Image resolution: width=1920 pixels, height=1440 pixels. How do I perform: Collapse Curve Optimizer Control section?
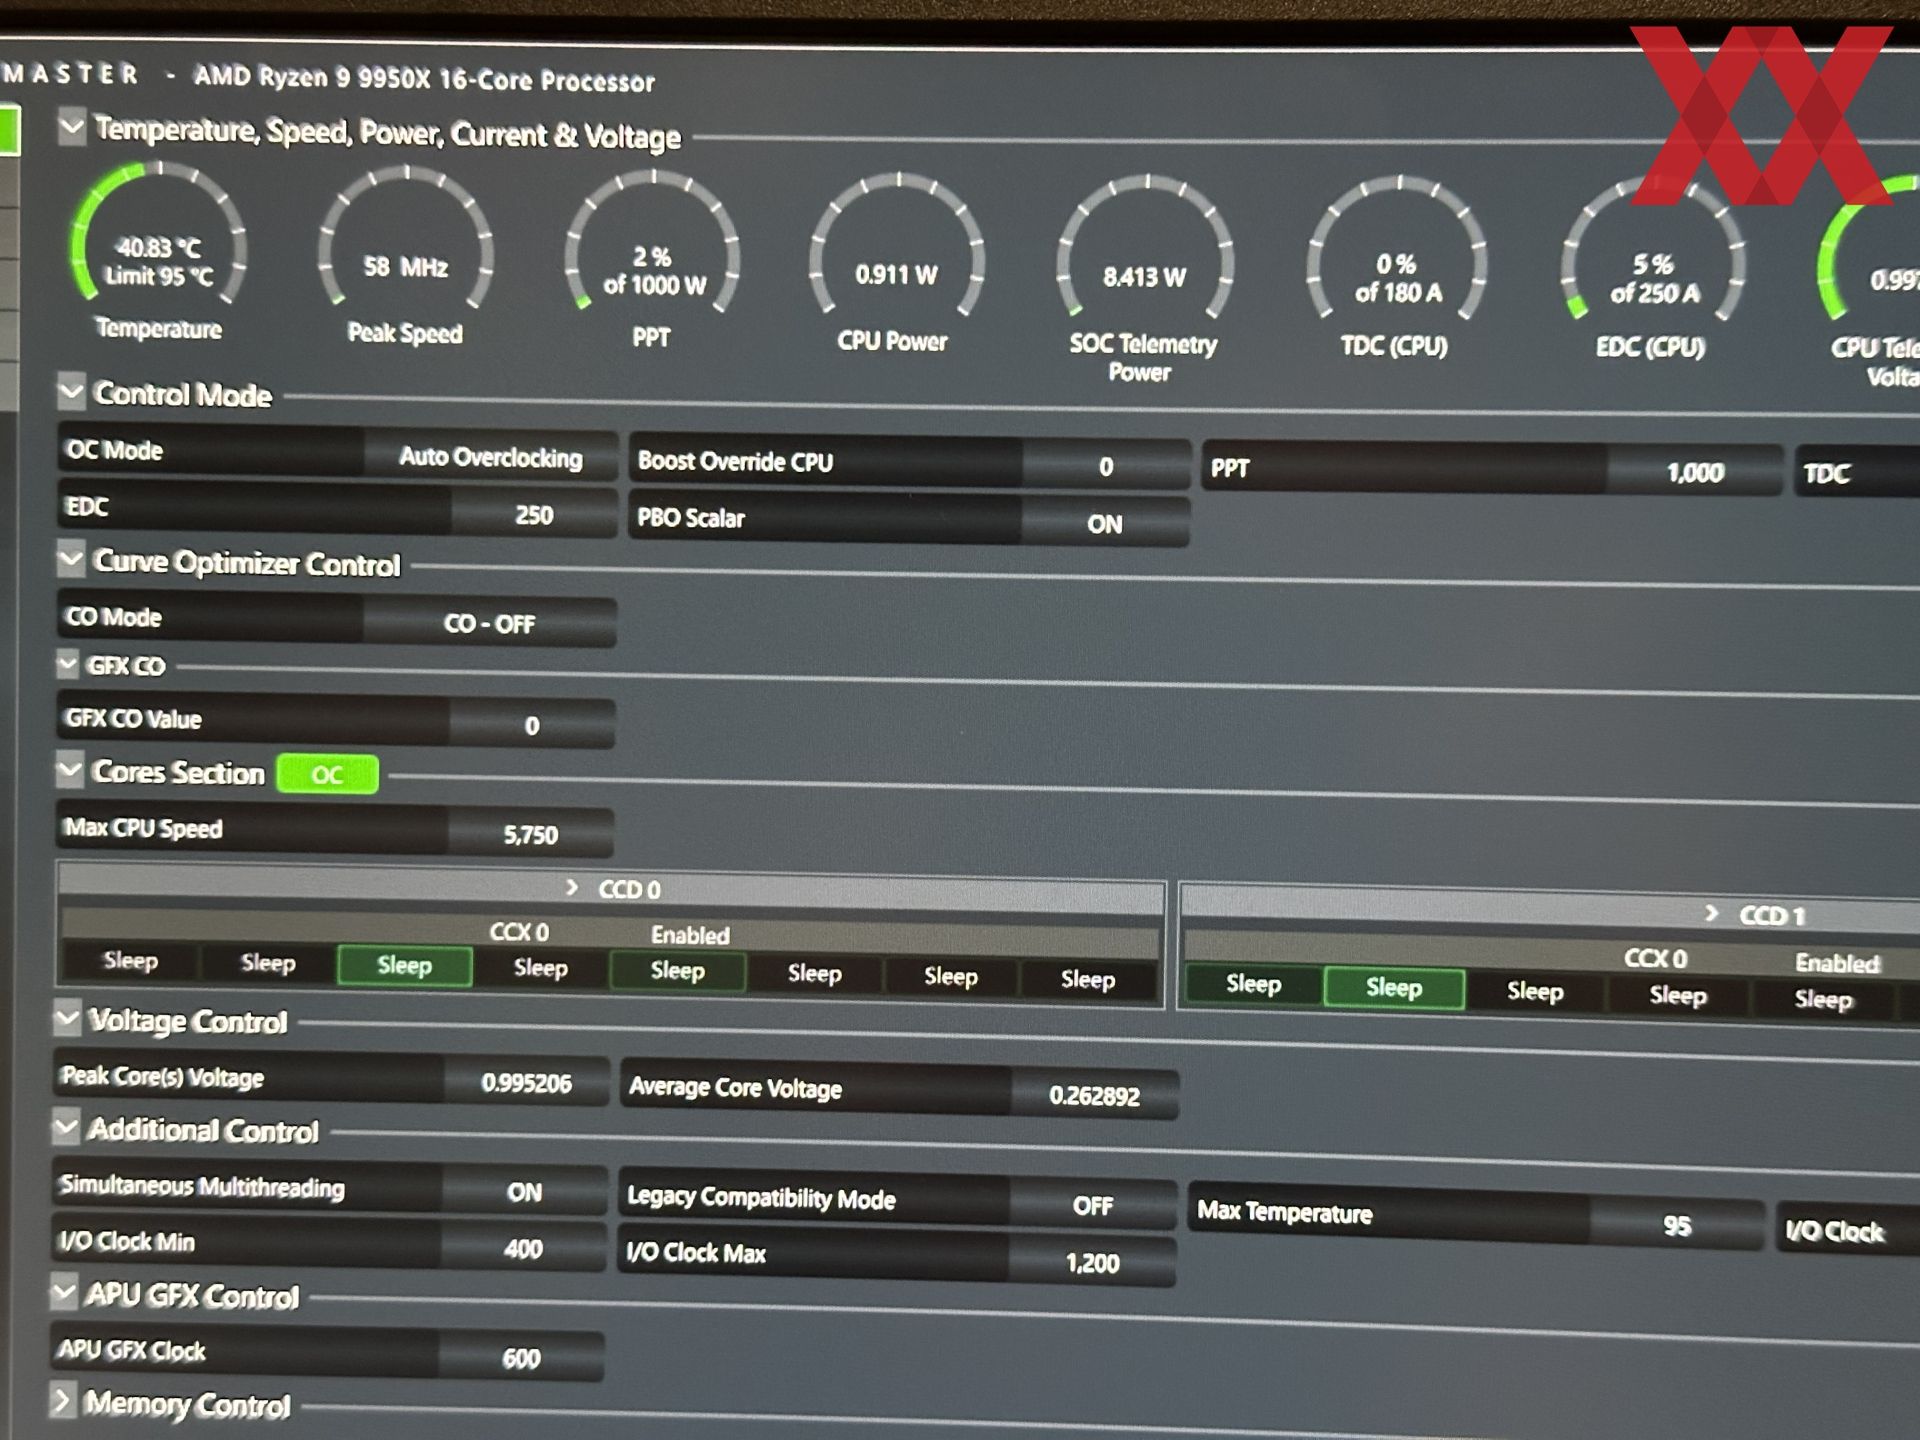pyautogui.click(x=70, y=558)
